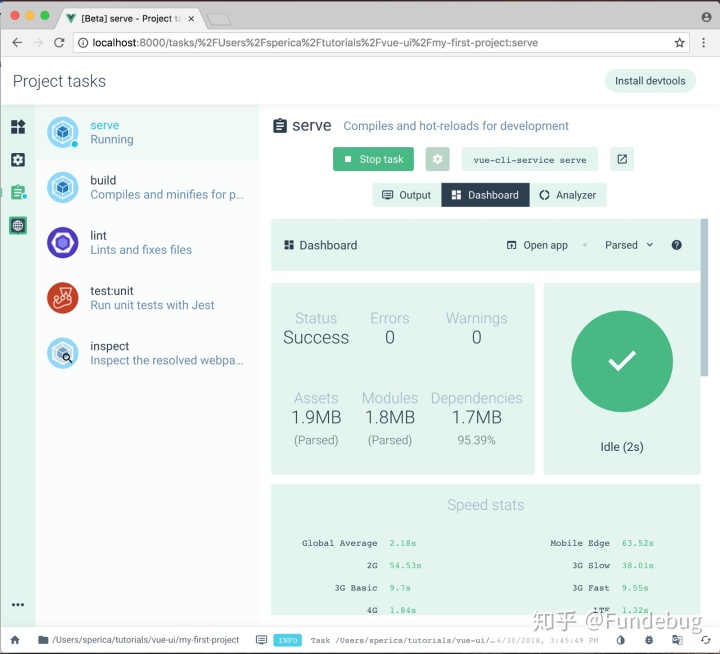This screenshot has height=654, width=720.
Task: Click the 2G 54.53s value
Action: point(405,565)
